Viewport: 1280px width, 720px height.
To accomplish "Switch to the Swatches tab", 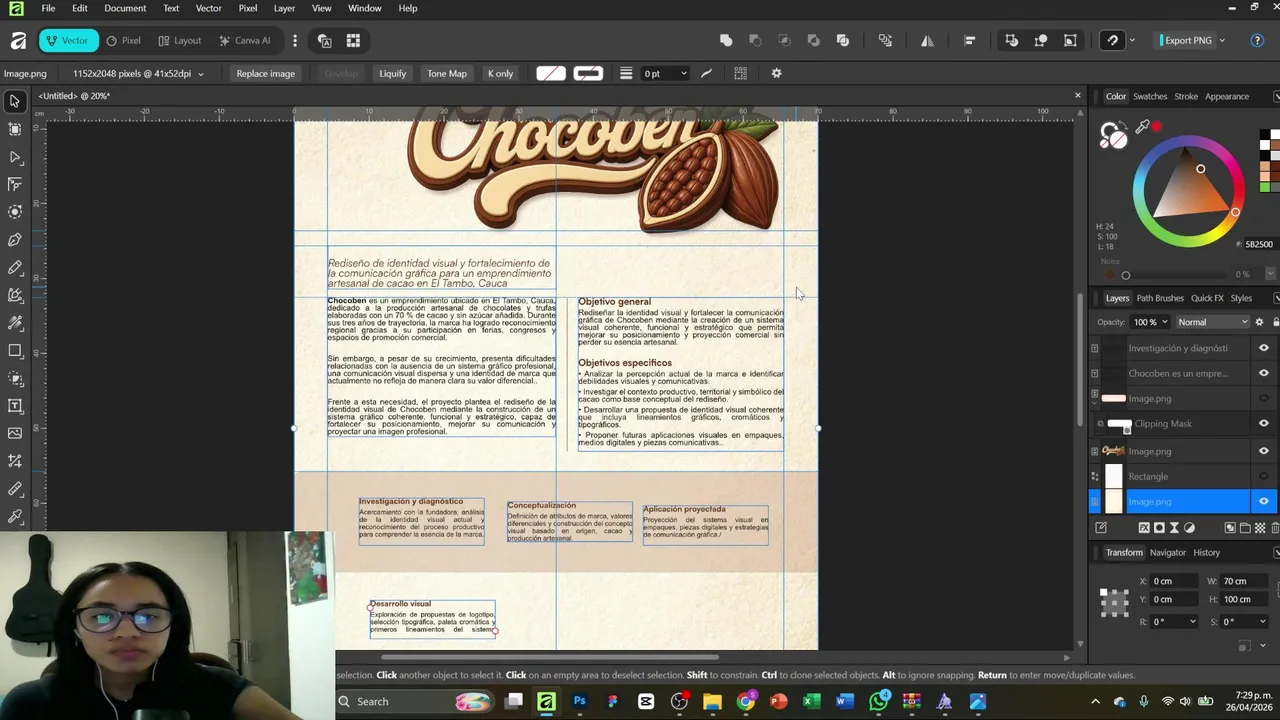I will click(1149, 97).
